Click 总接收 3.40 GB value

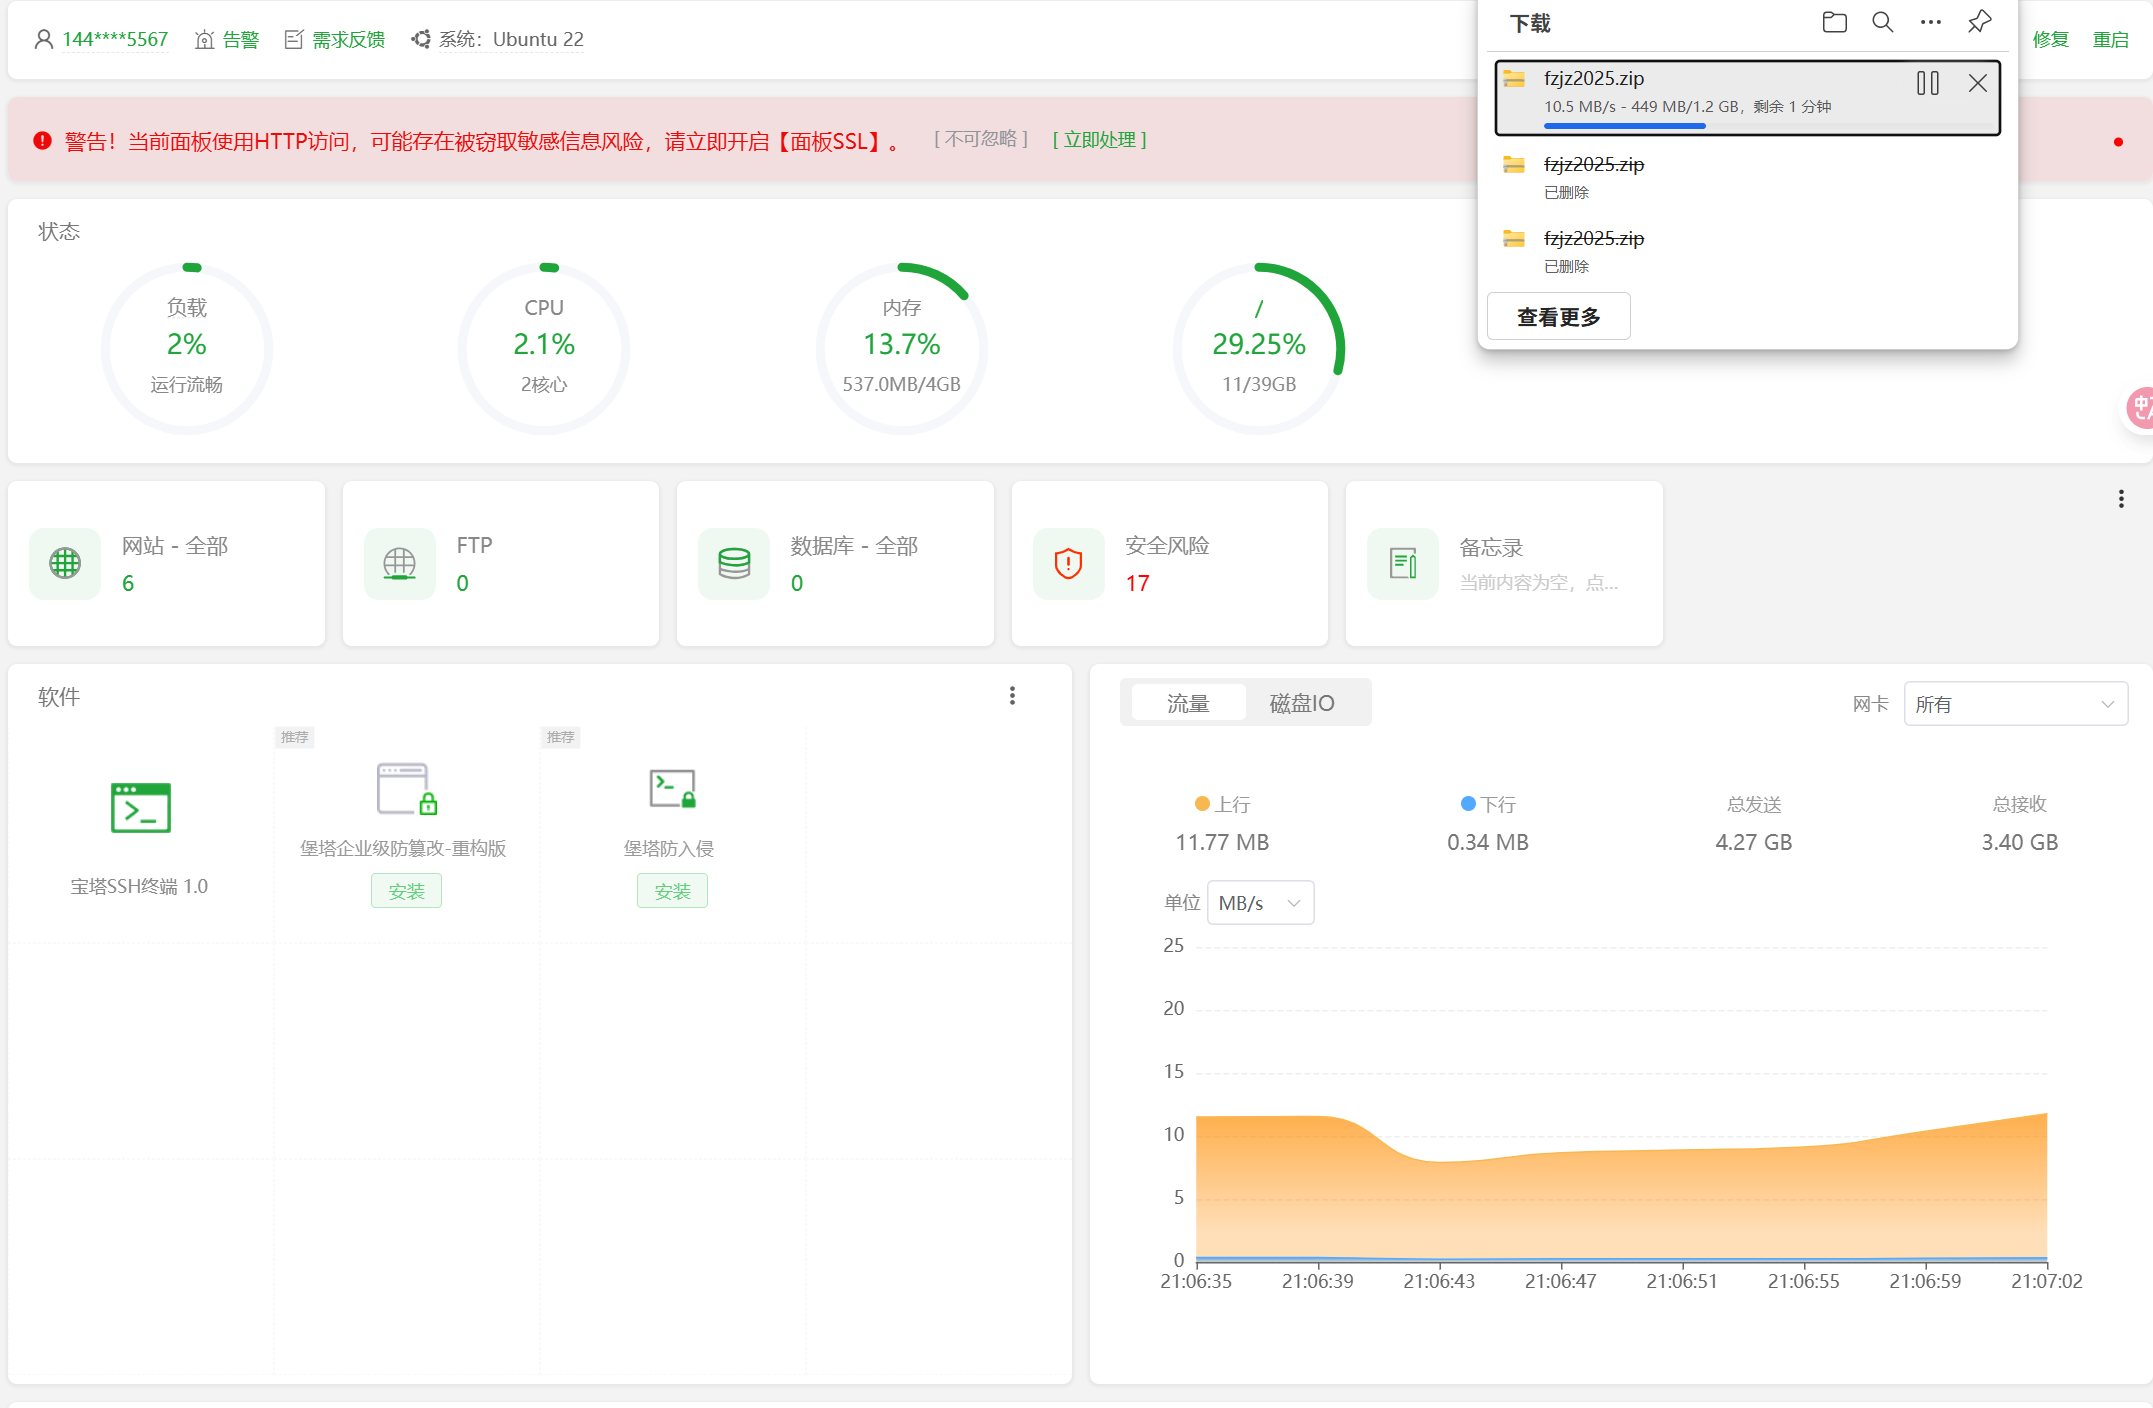[x=2020, y=842]
